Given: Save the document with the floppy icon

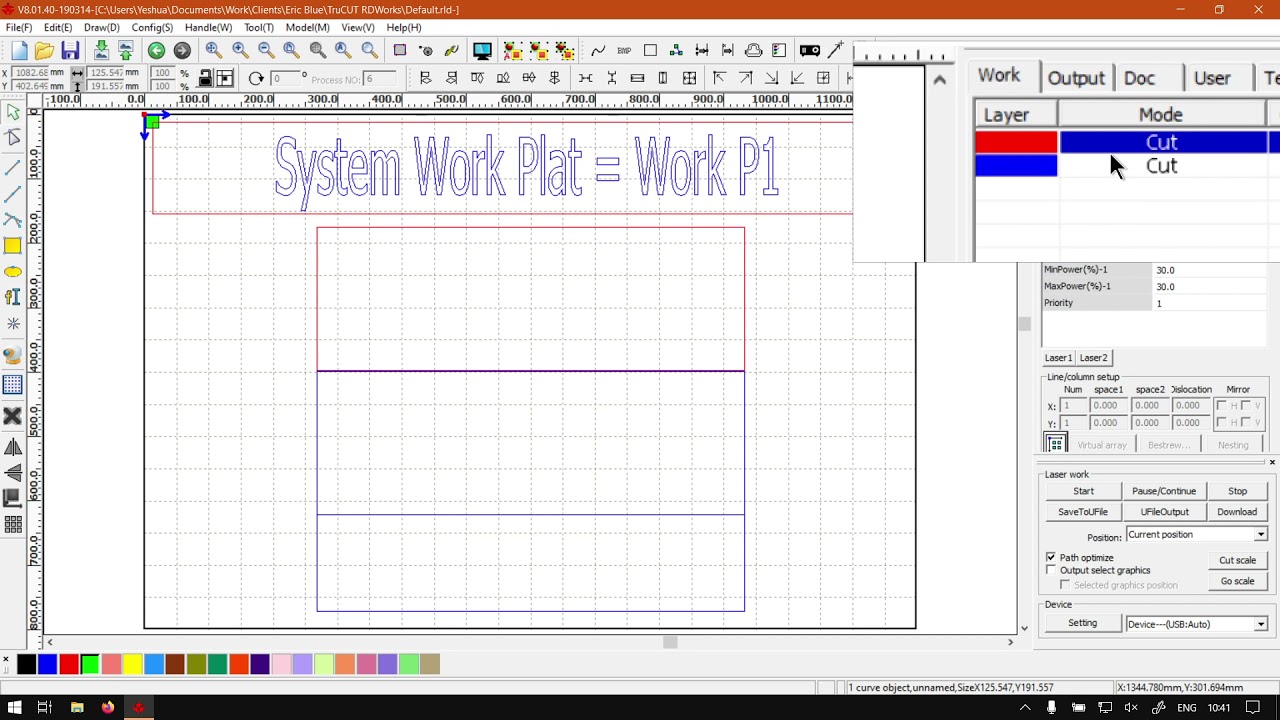Looking at the screenshot, I should point(70,51).
